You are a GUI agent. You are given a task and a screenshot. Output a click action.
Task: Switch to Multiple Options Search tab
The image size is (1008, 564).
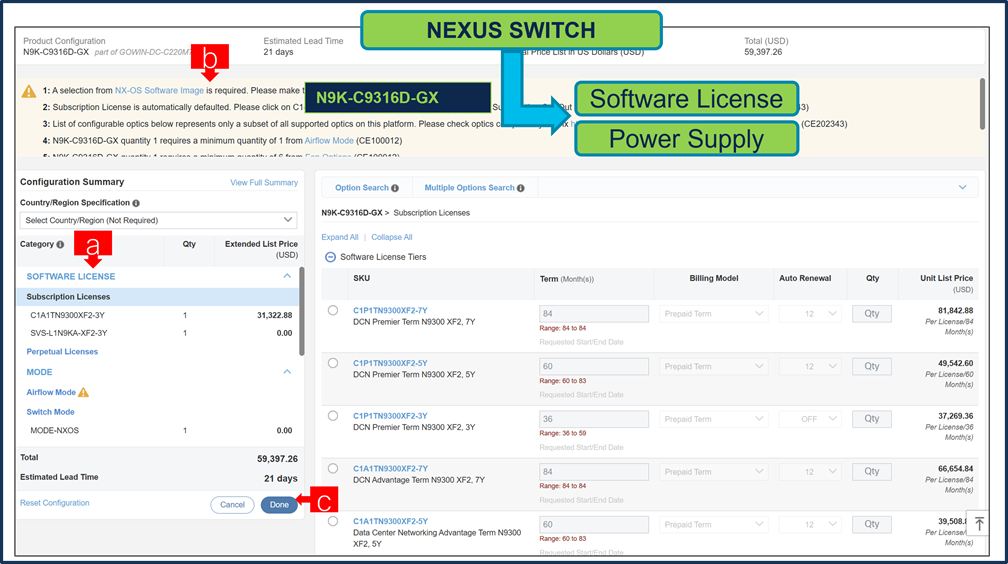469,188
